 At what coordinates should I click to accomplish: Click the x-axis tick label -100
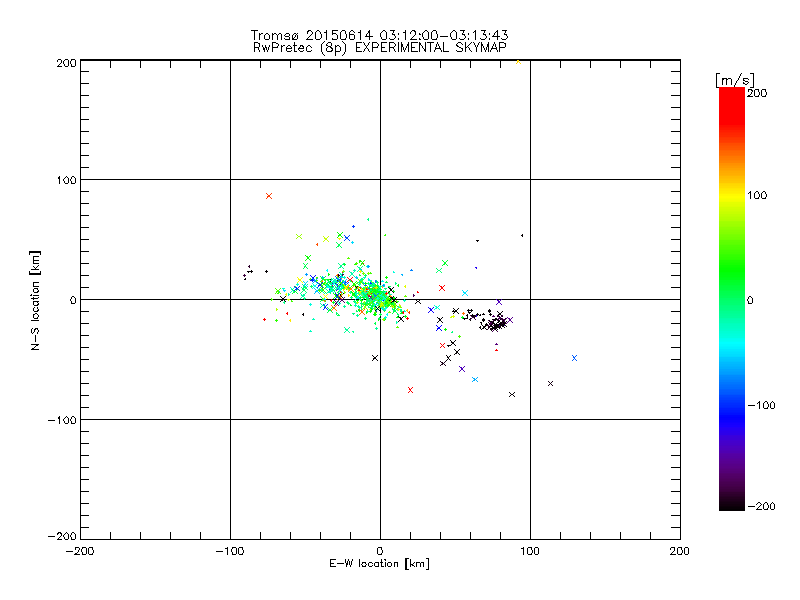click(230, 551)
